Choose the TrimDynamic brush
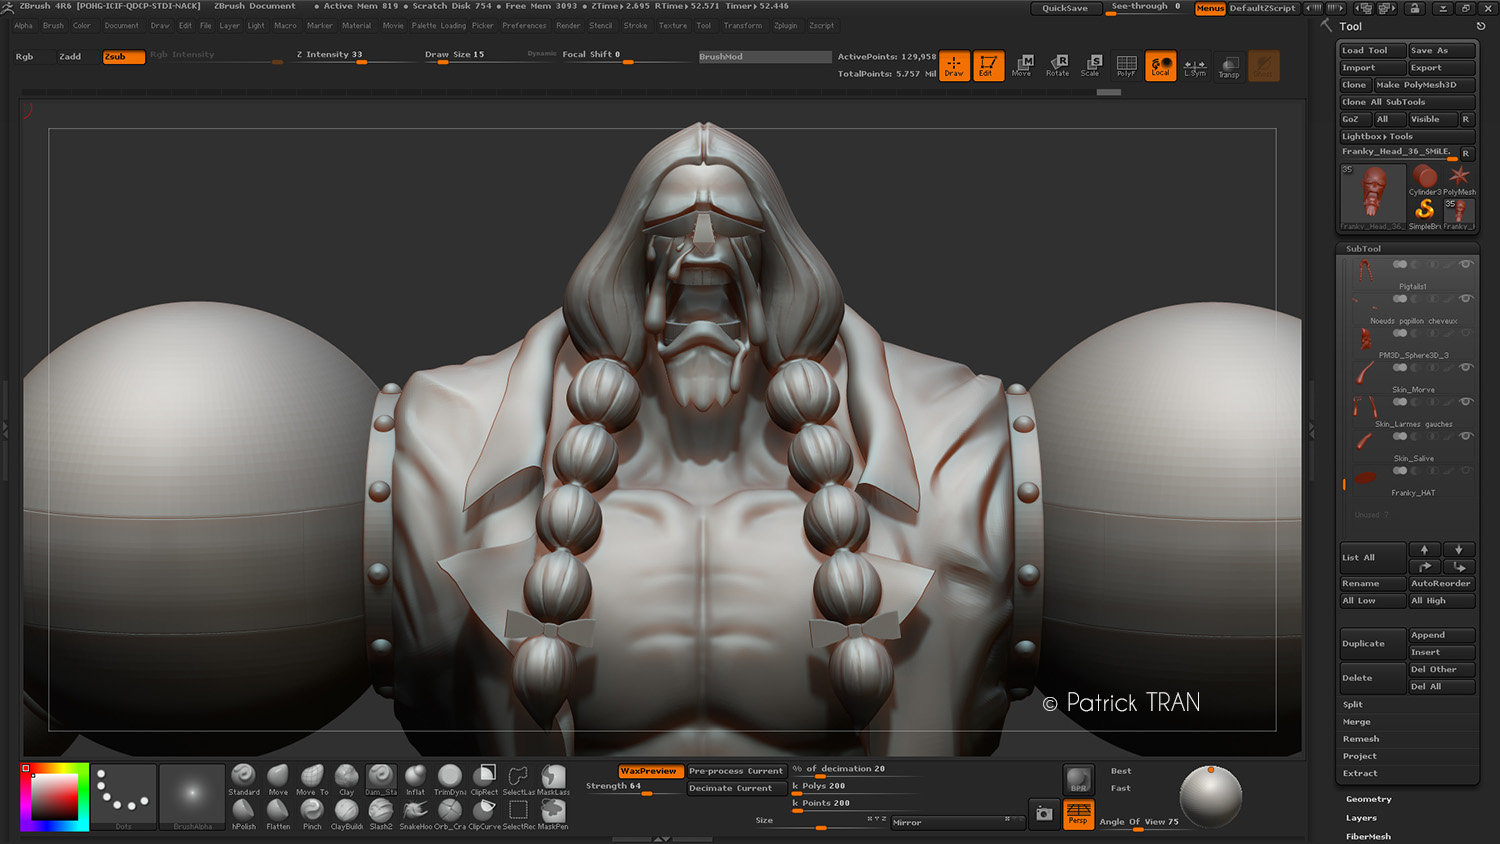This screenshot has height=844, width=1500. (x=450, y=780)
